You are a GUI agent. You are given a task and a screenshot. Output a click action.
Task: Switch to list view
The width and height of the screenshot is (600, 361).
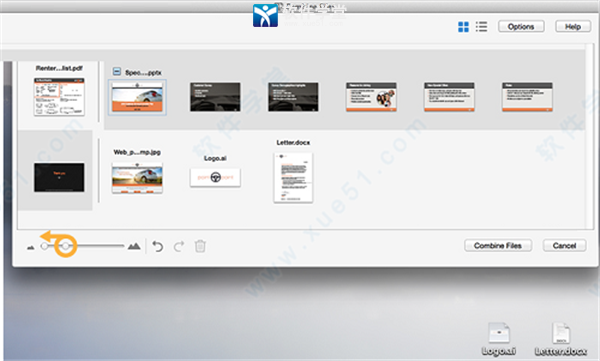pyautogui.click(x=481, y=27)
